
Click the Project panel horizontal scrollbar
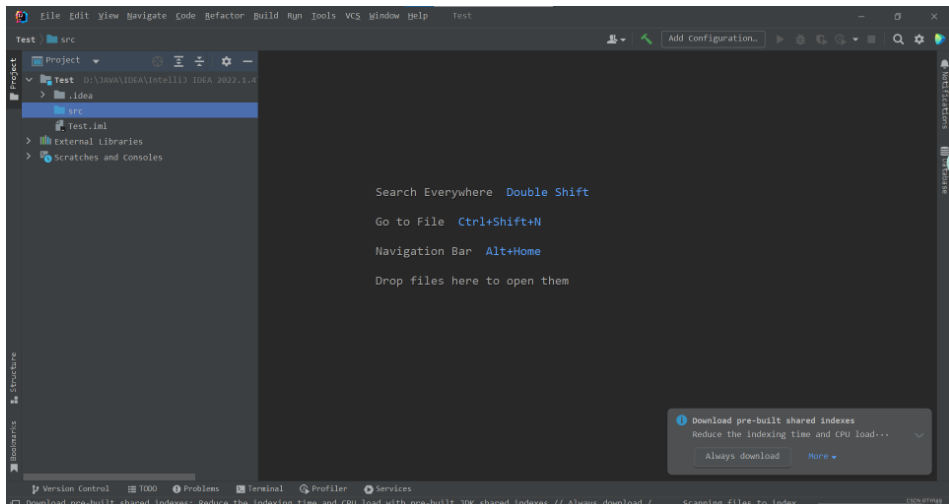[x=109, y=477]
